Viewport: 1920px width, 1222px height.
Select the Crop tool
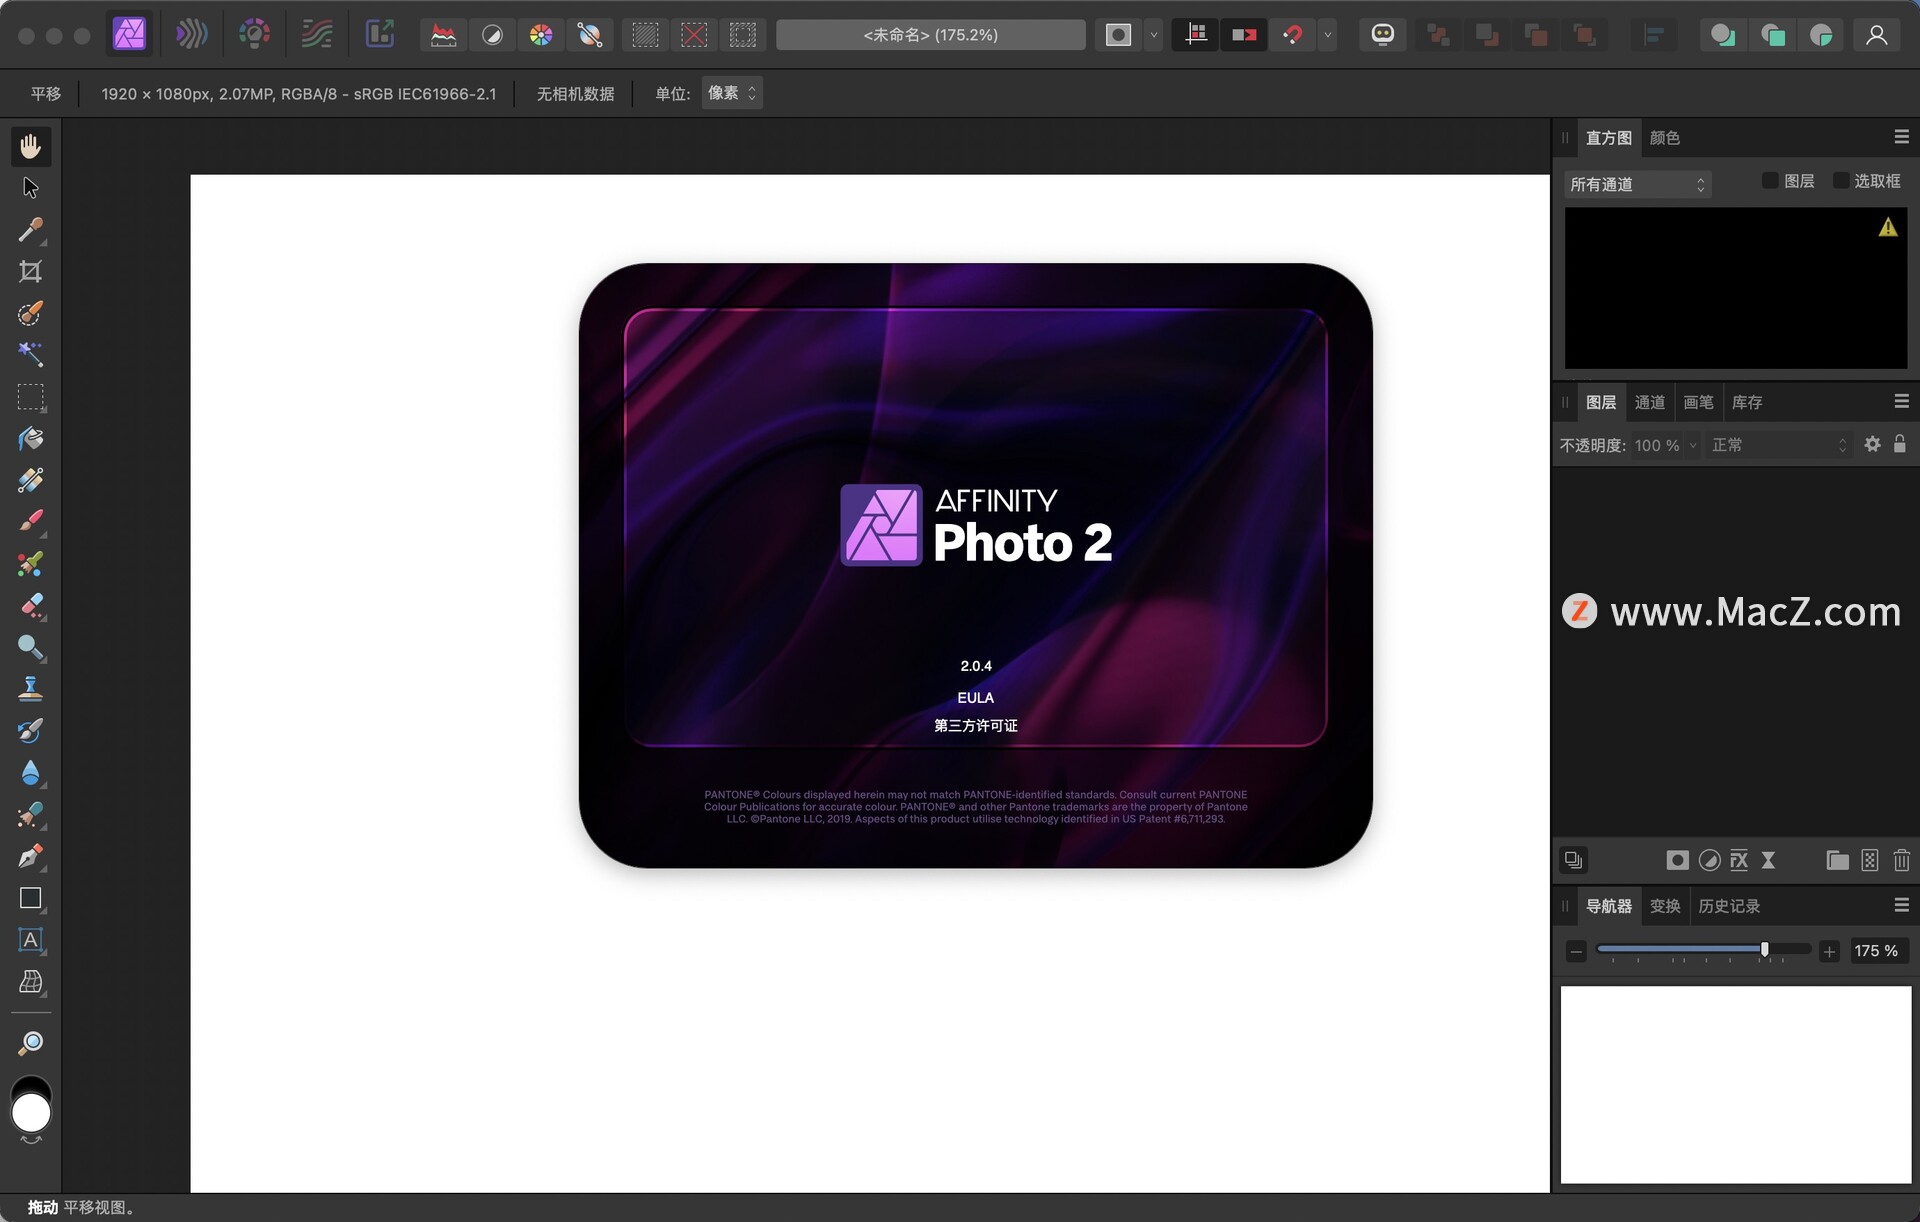tap(30, 272)
